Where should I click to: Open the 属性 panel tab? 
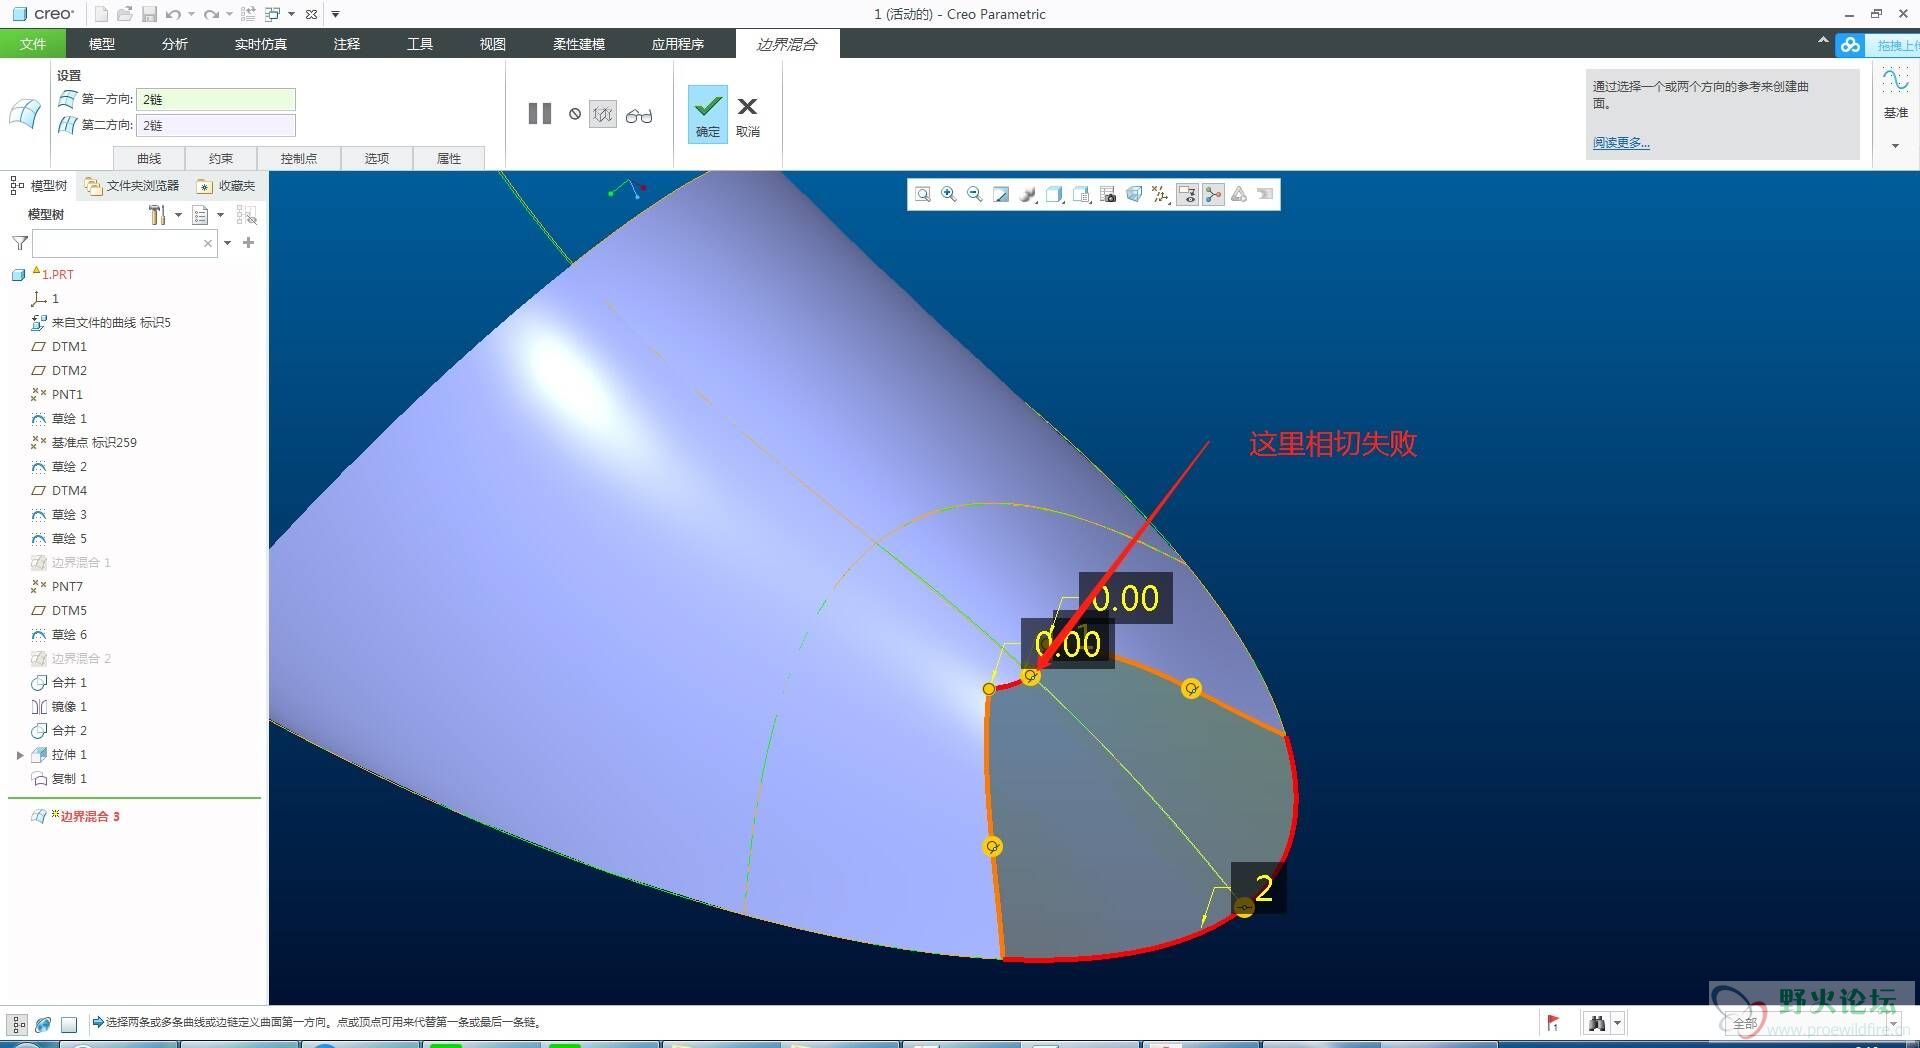click(449, 158)
